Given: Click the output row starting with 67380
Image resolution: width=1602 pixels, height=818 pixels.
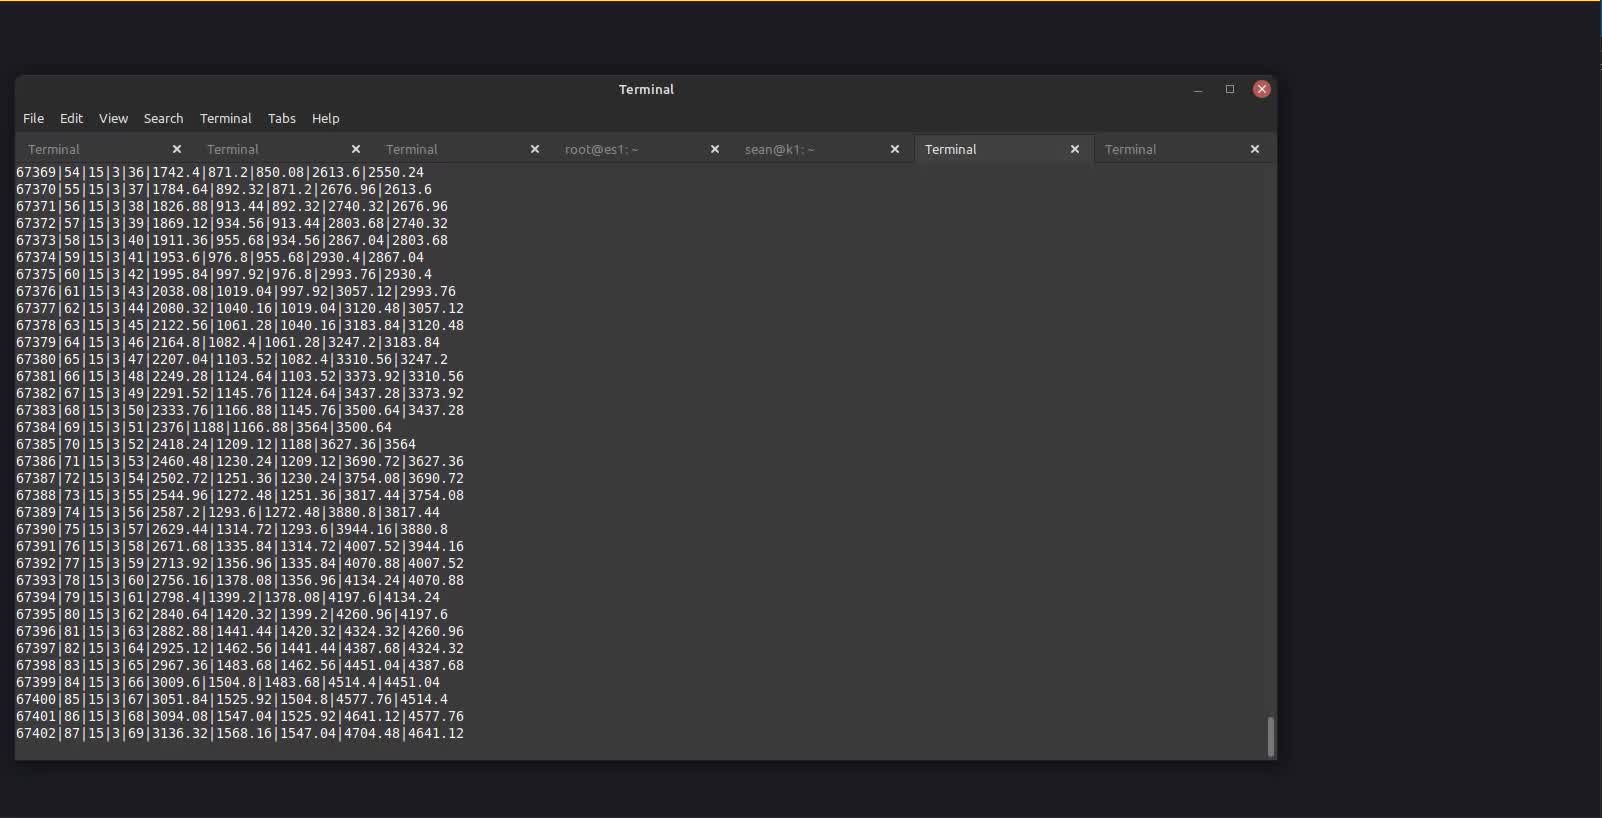Looking at the screenshot, I should coord(232,359).
